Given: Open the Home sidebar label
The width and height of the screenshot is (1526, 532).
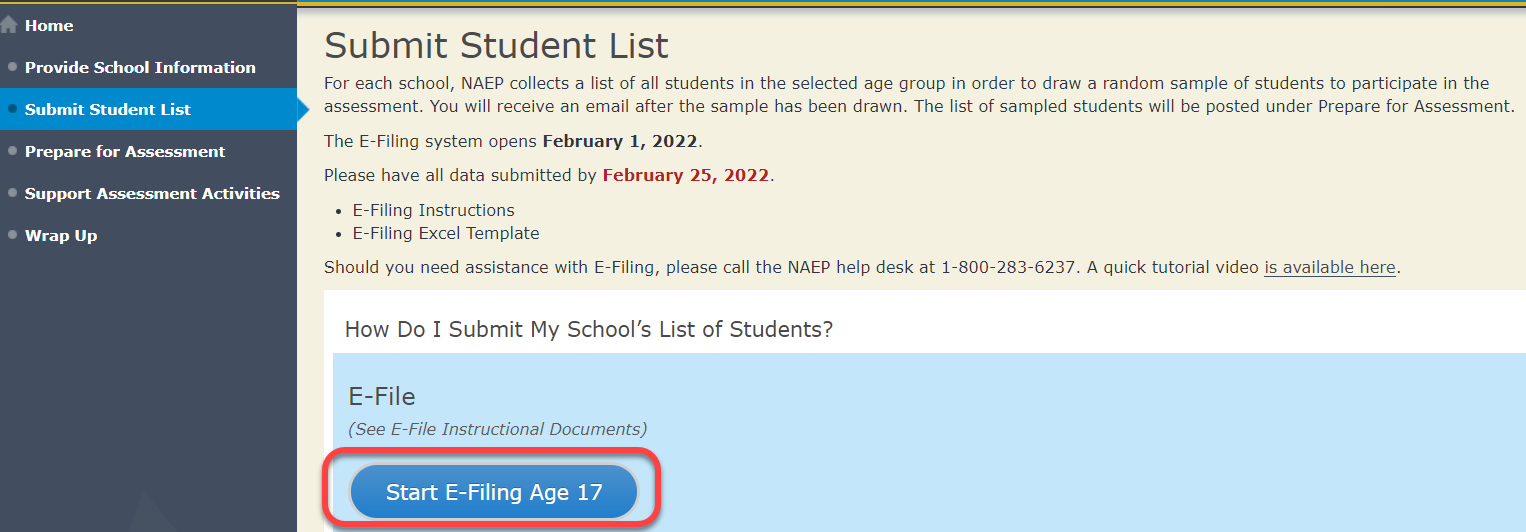Looking at the screenshot, I should 49,26.
